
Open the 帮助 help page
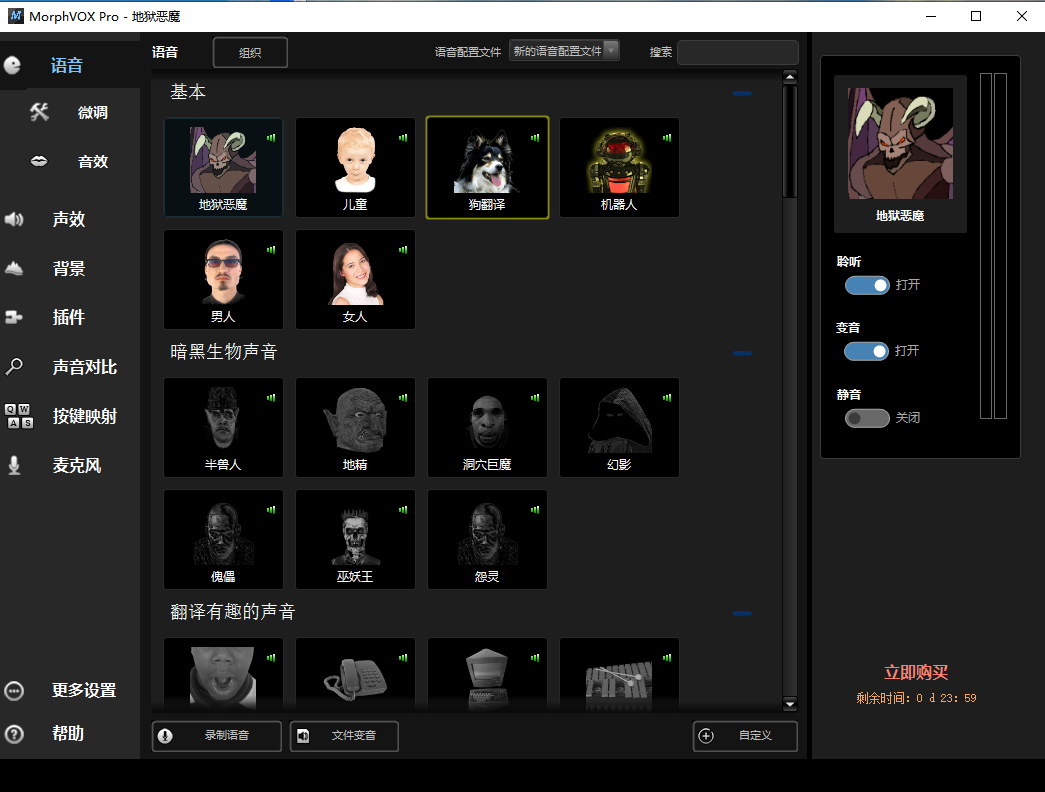[68, 733]
